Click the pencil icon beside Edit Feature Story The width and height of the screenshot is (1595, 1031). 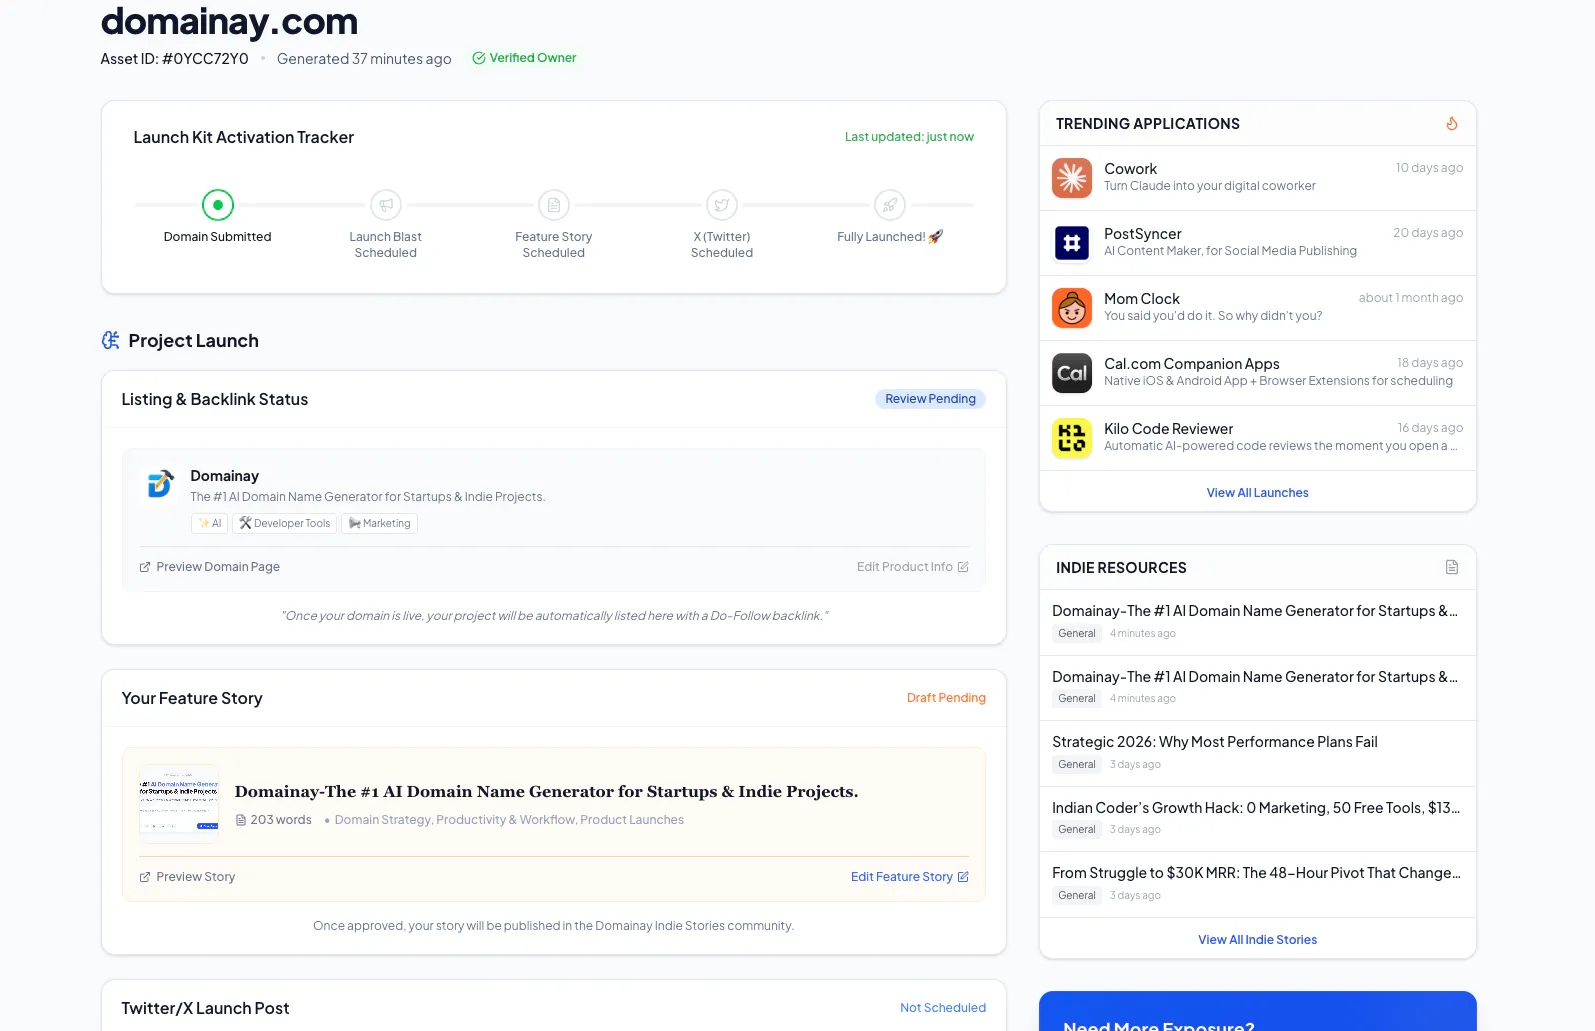(x=963, y=877)
